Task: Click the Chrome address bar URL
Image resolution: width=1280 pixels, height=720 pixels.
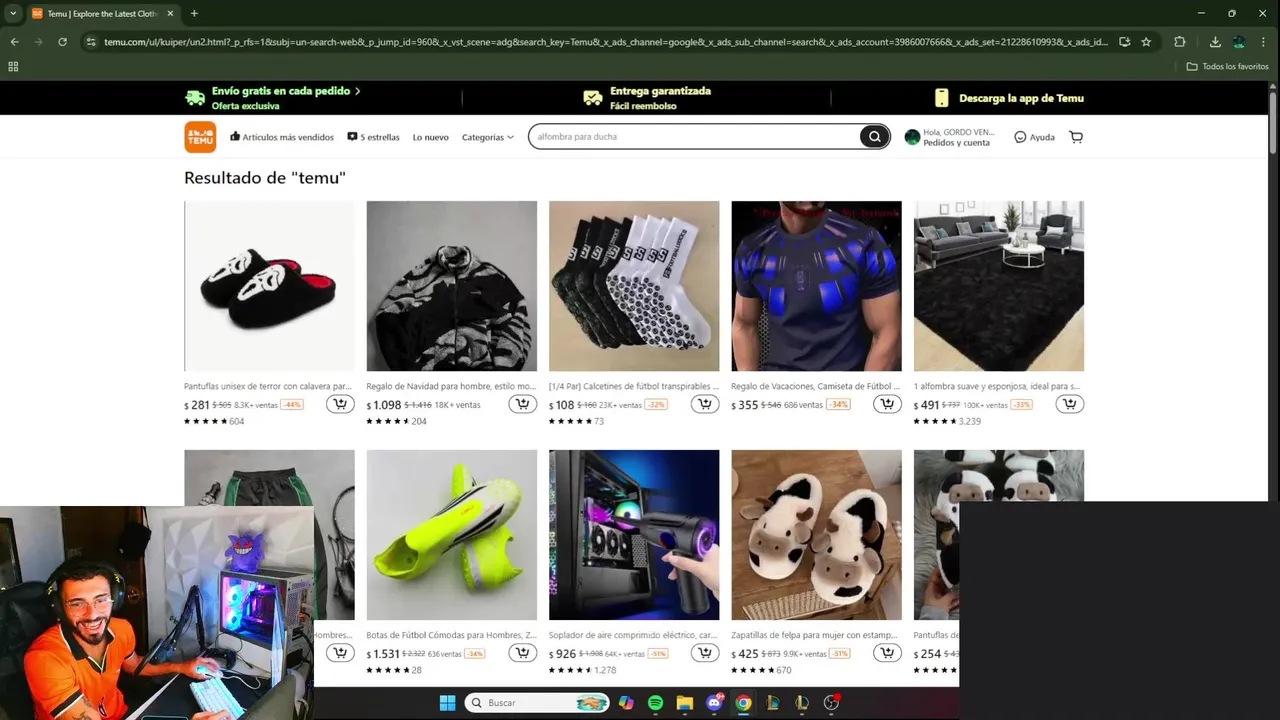Action: point(605,42)
